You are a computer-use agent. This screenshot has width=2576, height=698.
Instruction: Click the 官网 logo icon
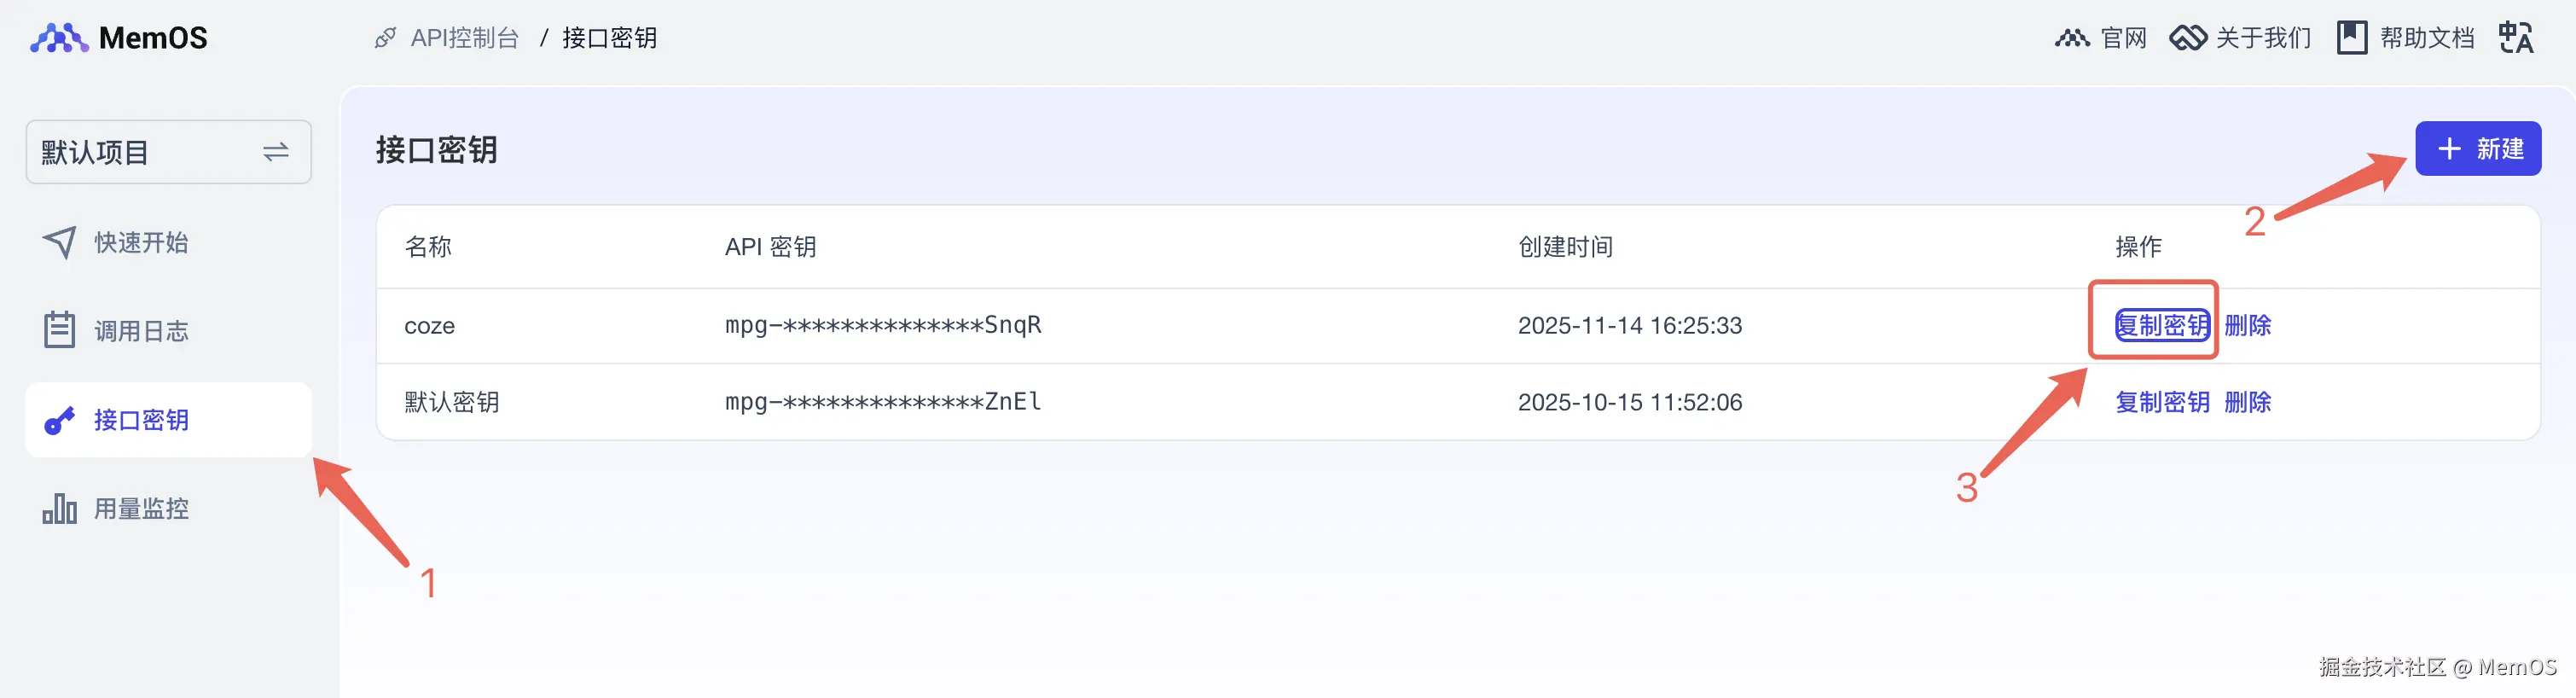[x=2071, y=38]
